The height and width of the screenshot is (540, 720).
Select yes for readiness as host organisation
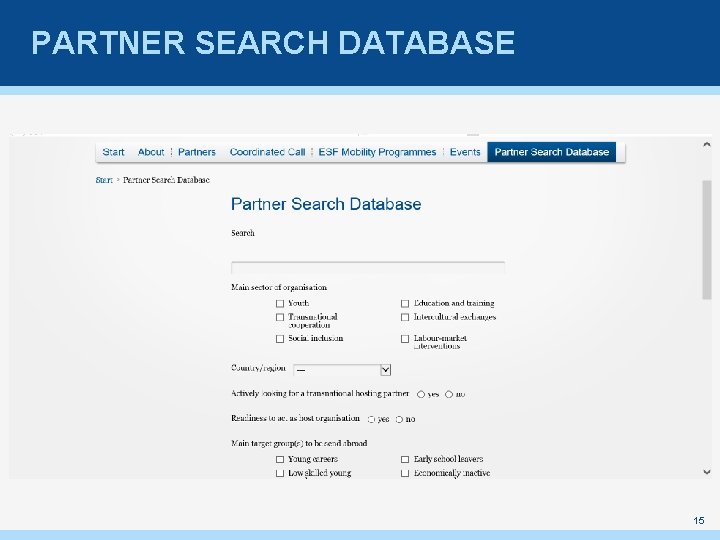coord(371,420)
